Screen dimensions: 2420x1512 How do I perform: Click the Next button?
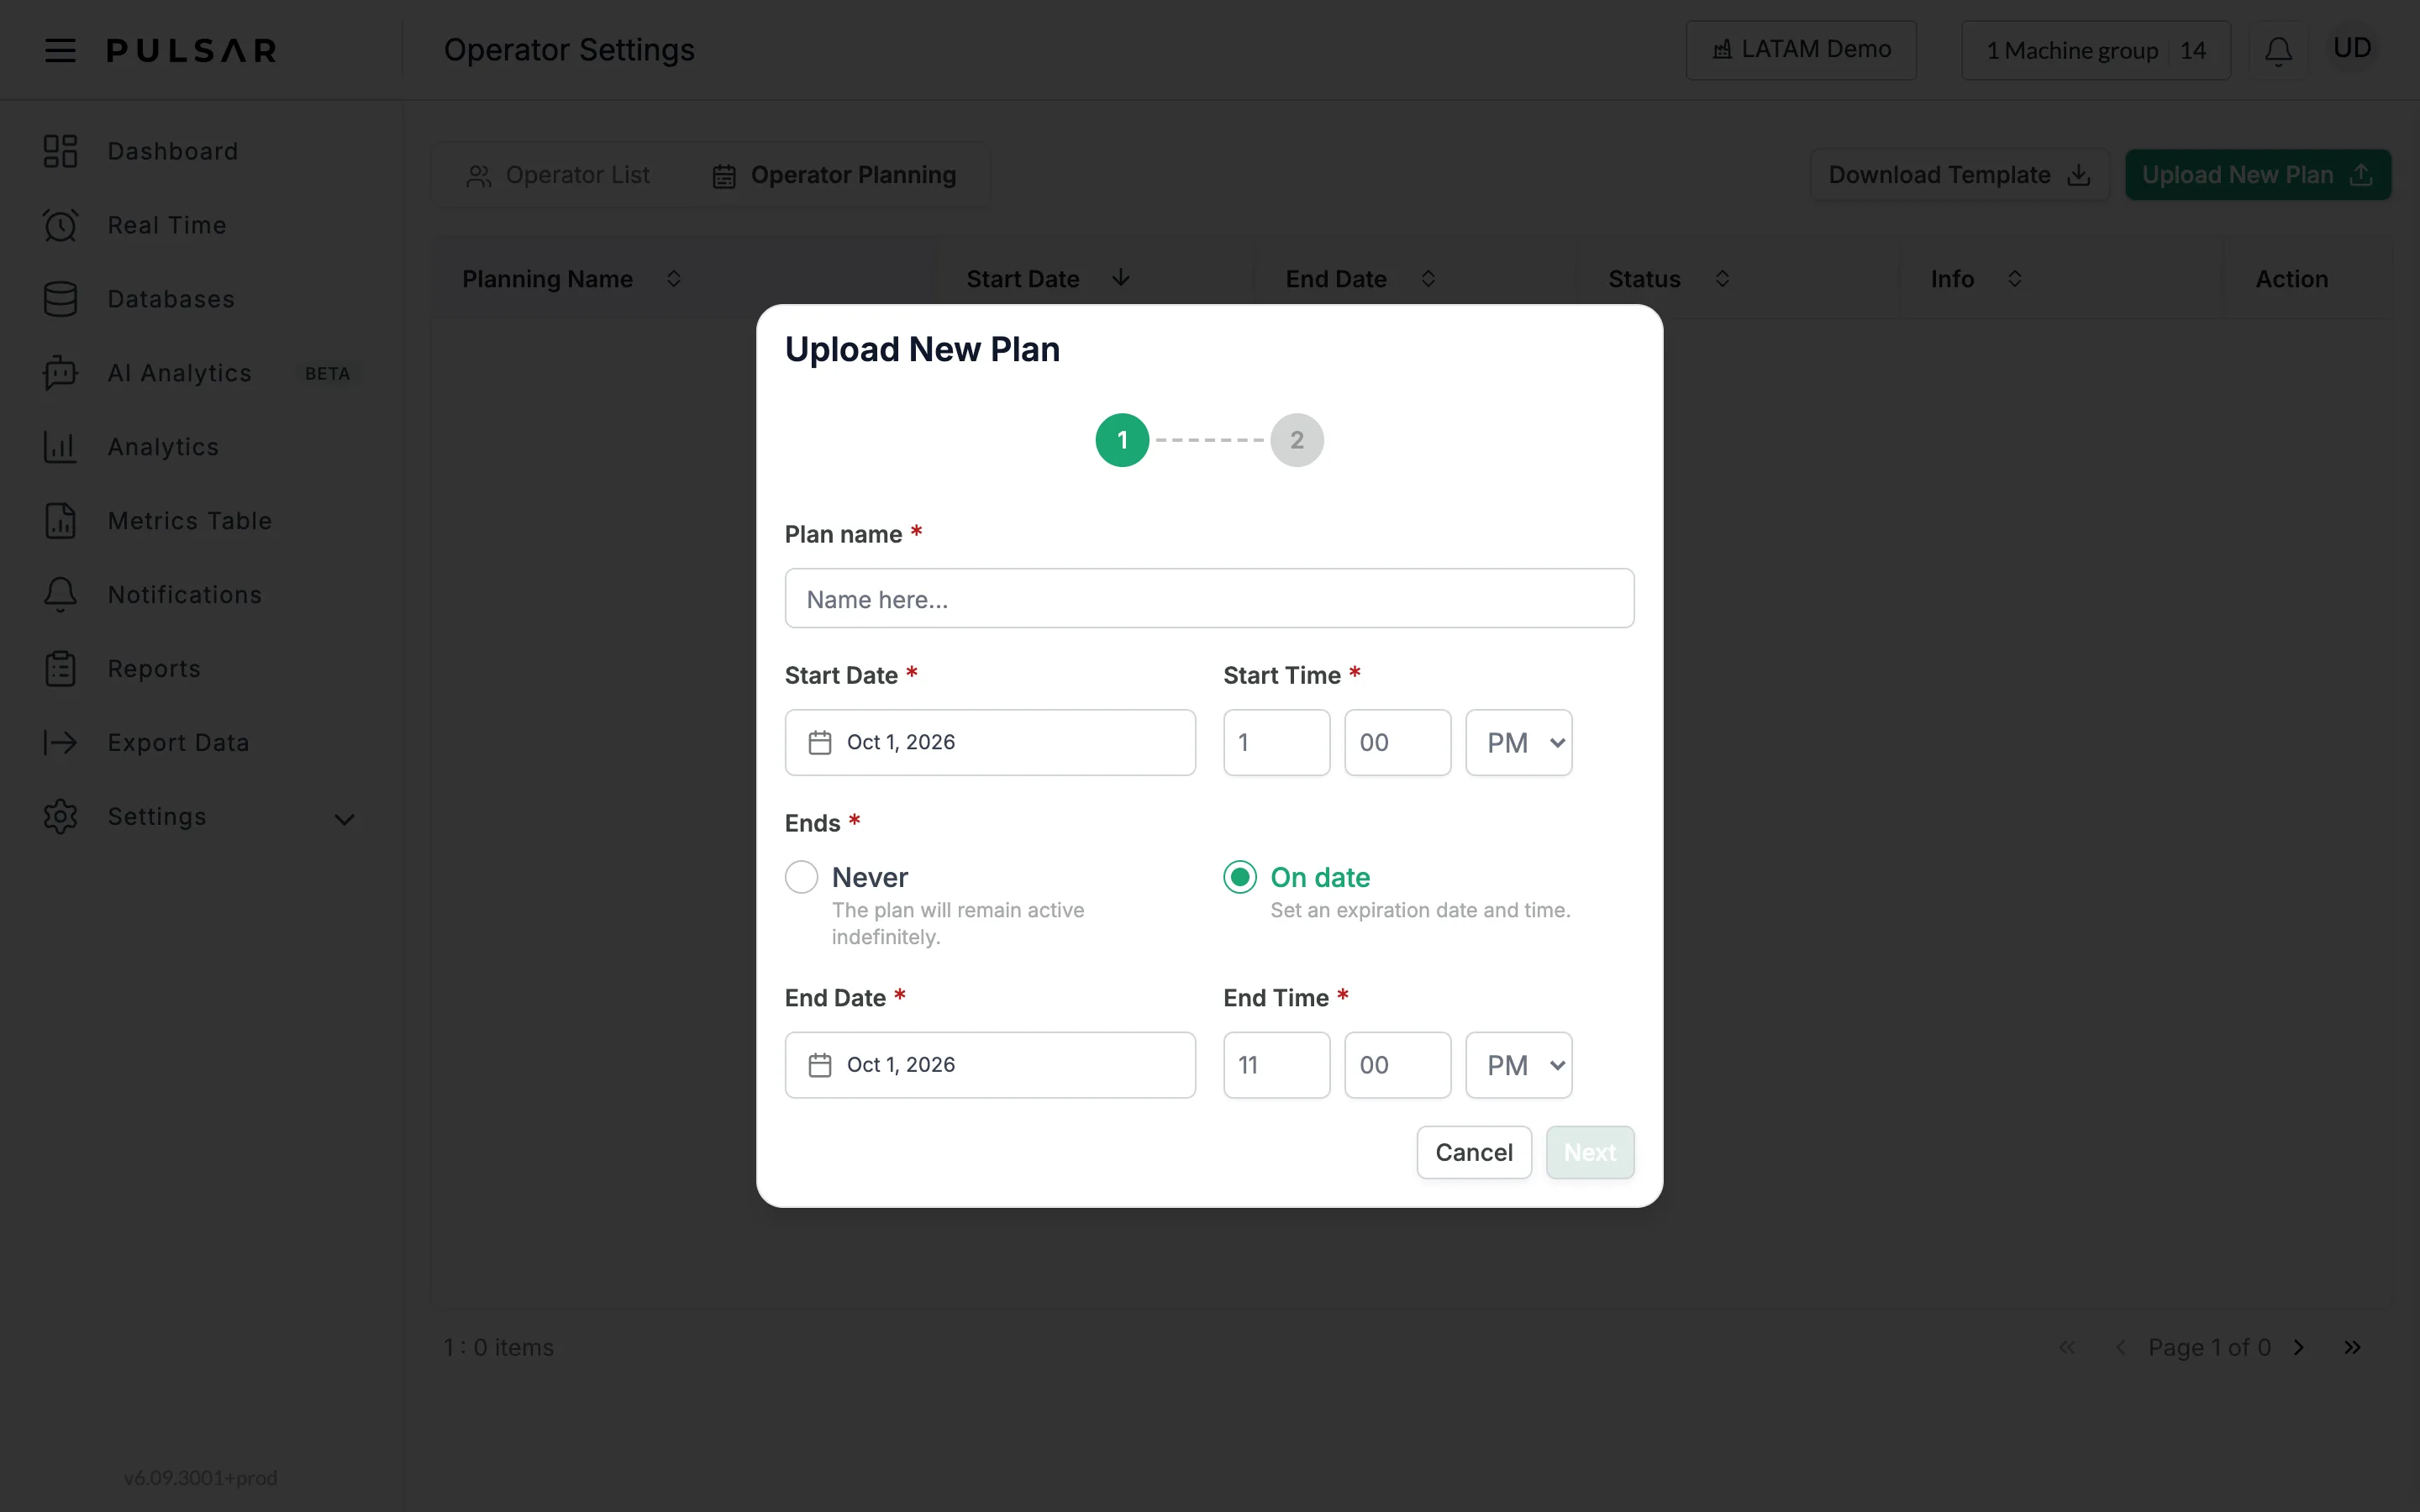click(x=1590, y=1152)
